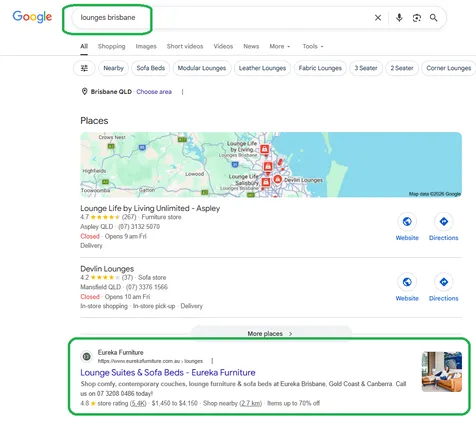Click the Choose area link
Viewport: 476px width, 434px height.
(x=154, y=92)
